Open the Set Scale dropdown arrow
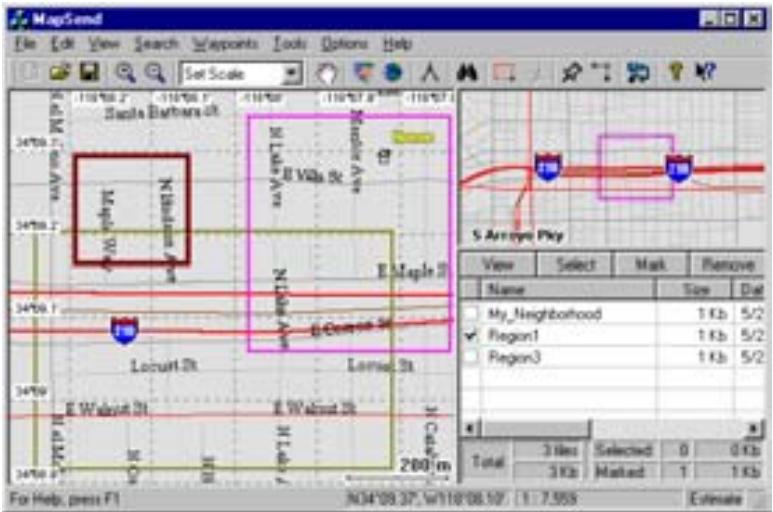 [x=292, y=73]
